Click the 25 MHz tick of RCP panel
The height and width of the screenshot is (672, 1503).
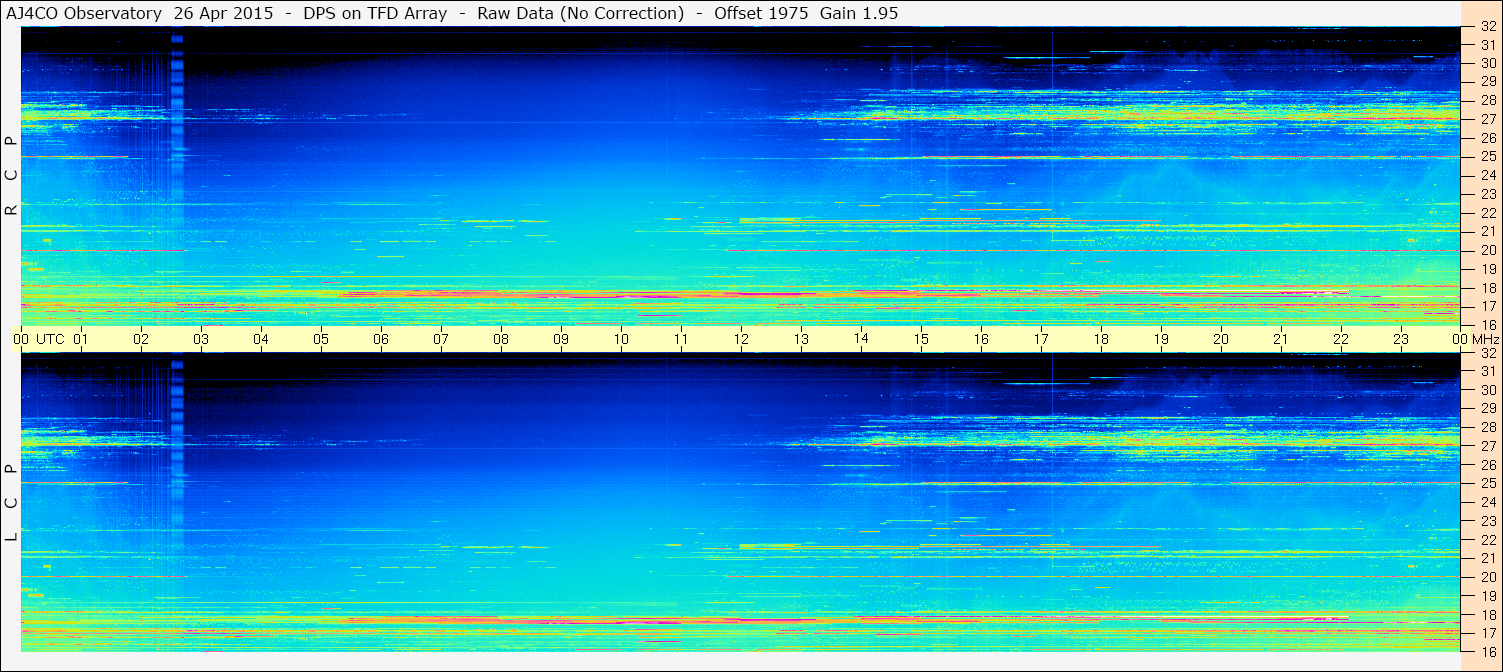coord(1487,157)
